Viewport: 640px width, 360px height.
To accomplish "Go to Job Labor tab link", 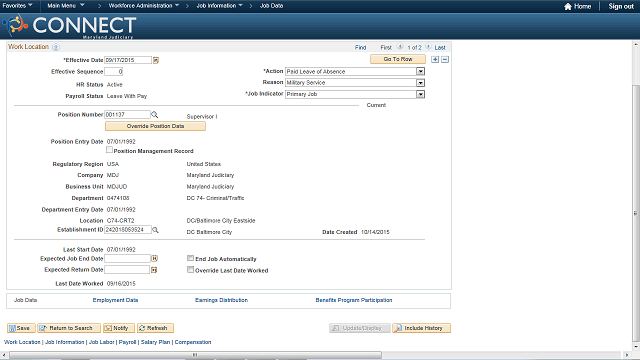I will (x=102, y=342).
